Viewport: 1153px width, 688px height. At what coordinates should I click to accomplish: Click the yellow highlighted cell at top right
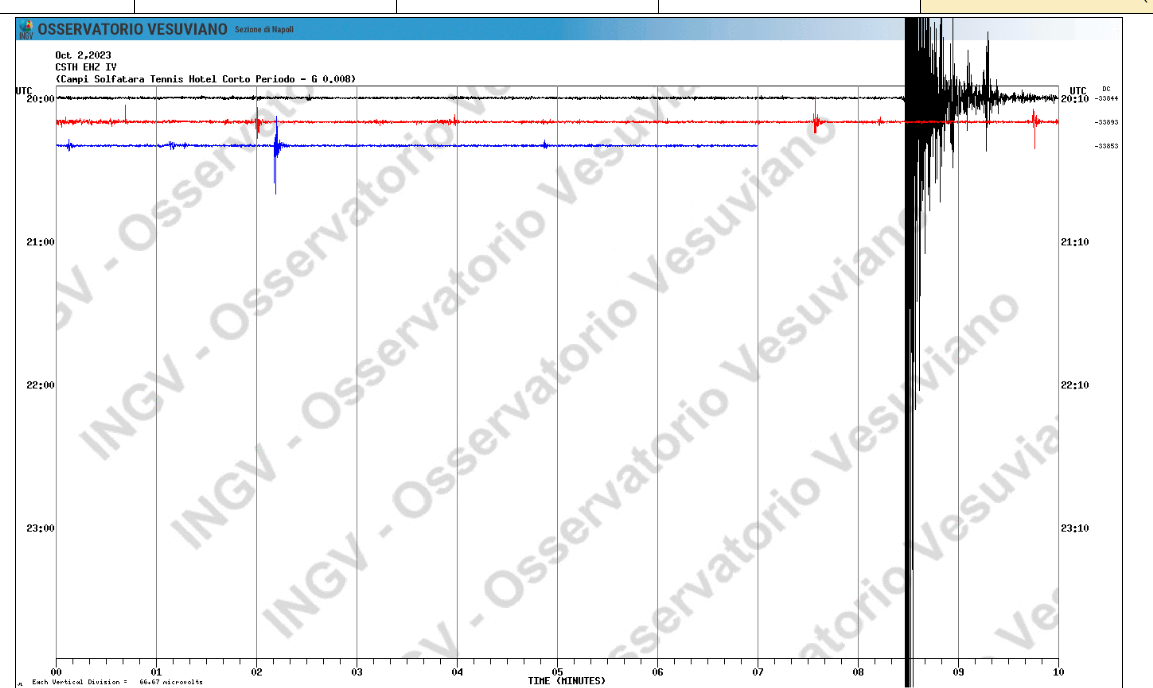click(x=1035, y=6)
